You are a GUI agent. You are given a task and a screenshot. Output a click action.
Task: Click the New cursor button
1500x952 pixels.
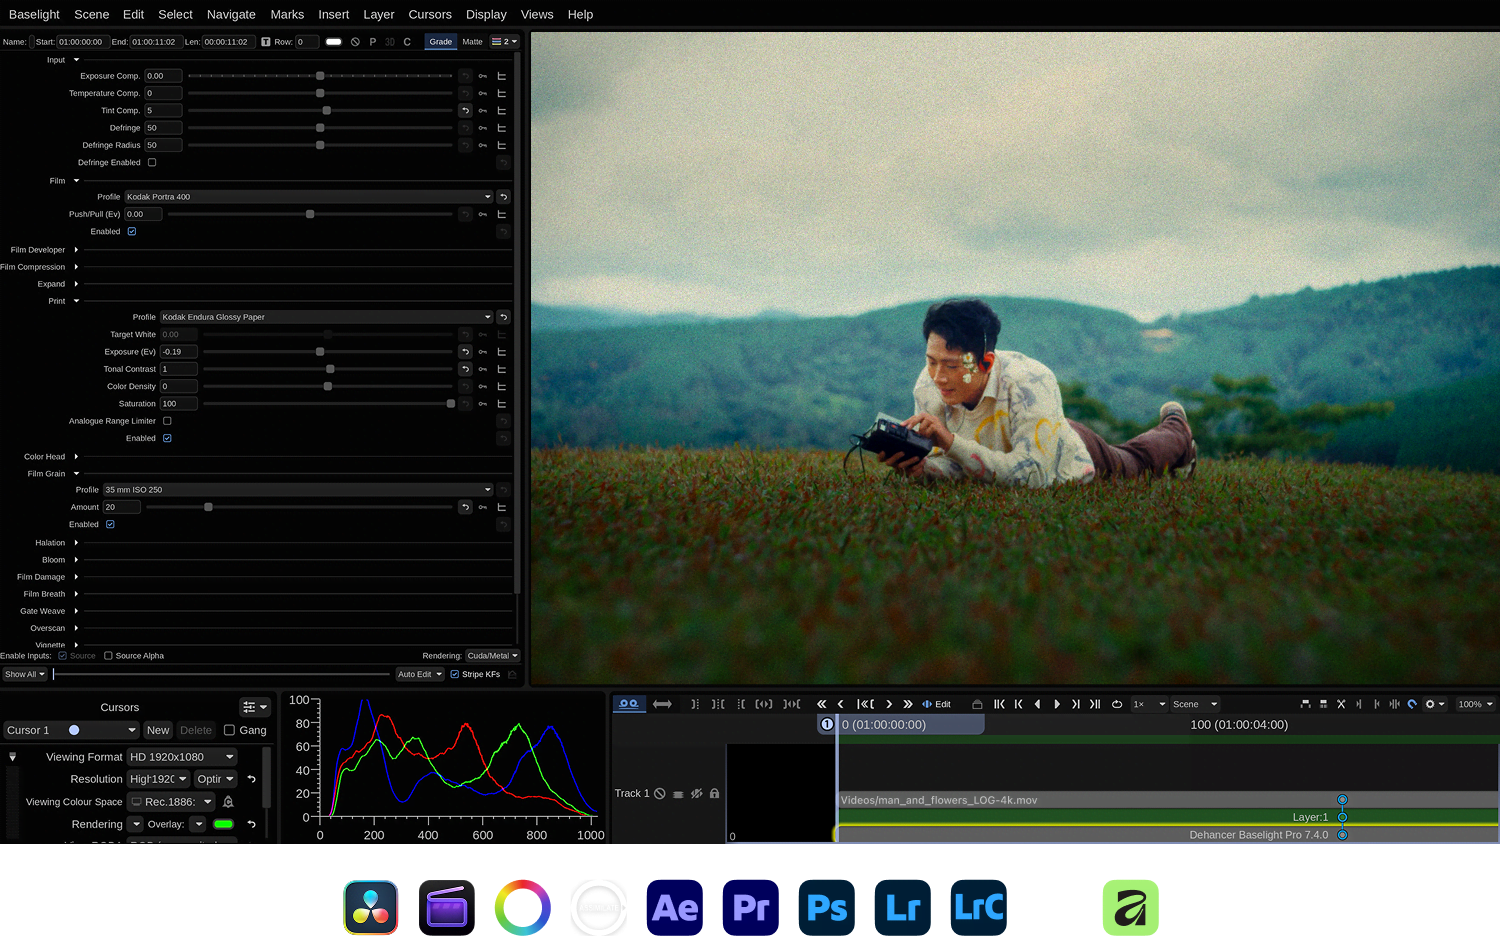pos(158,730)
